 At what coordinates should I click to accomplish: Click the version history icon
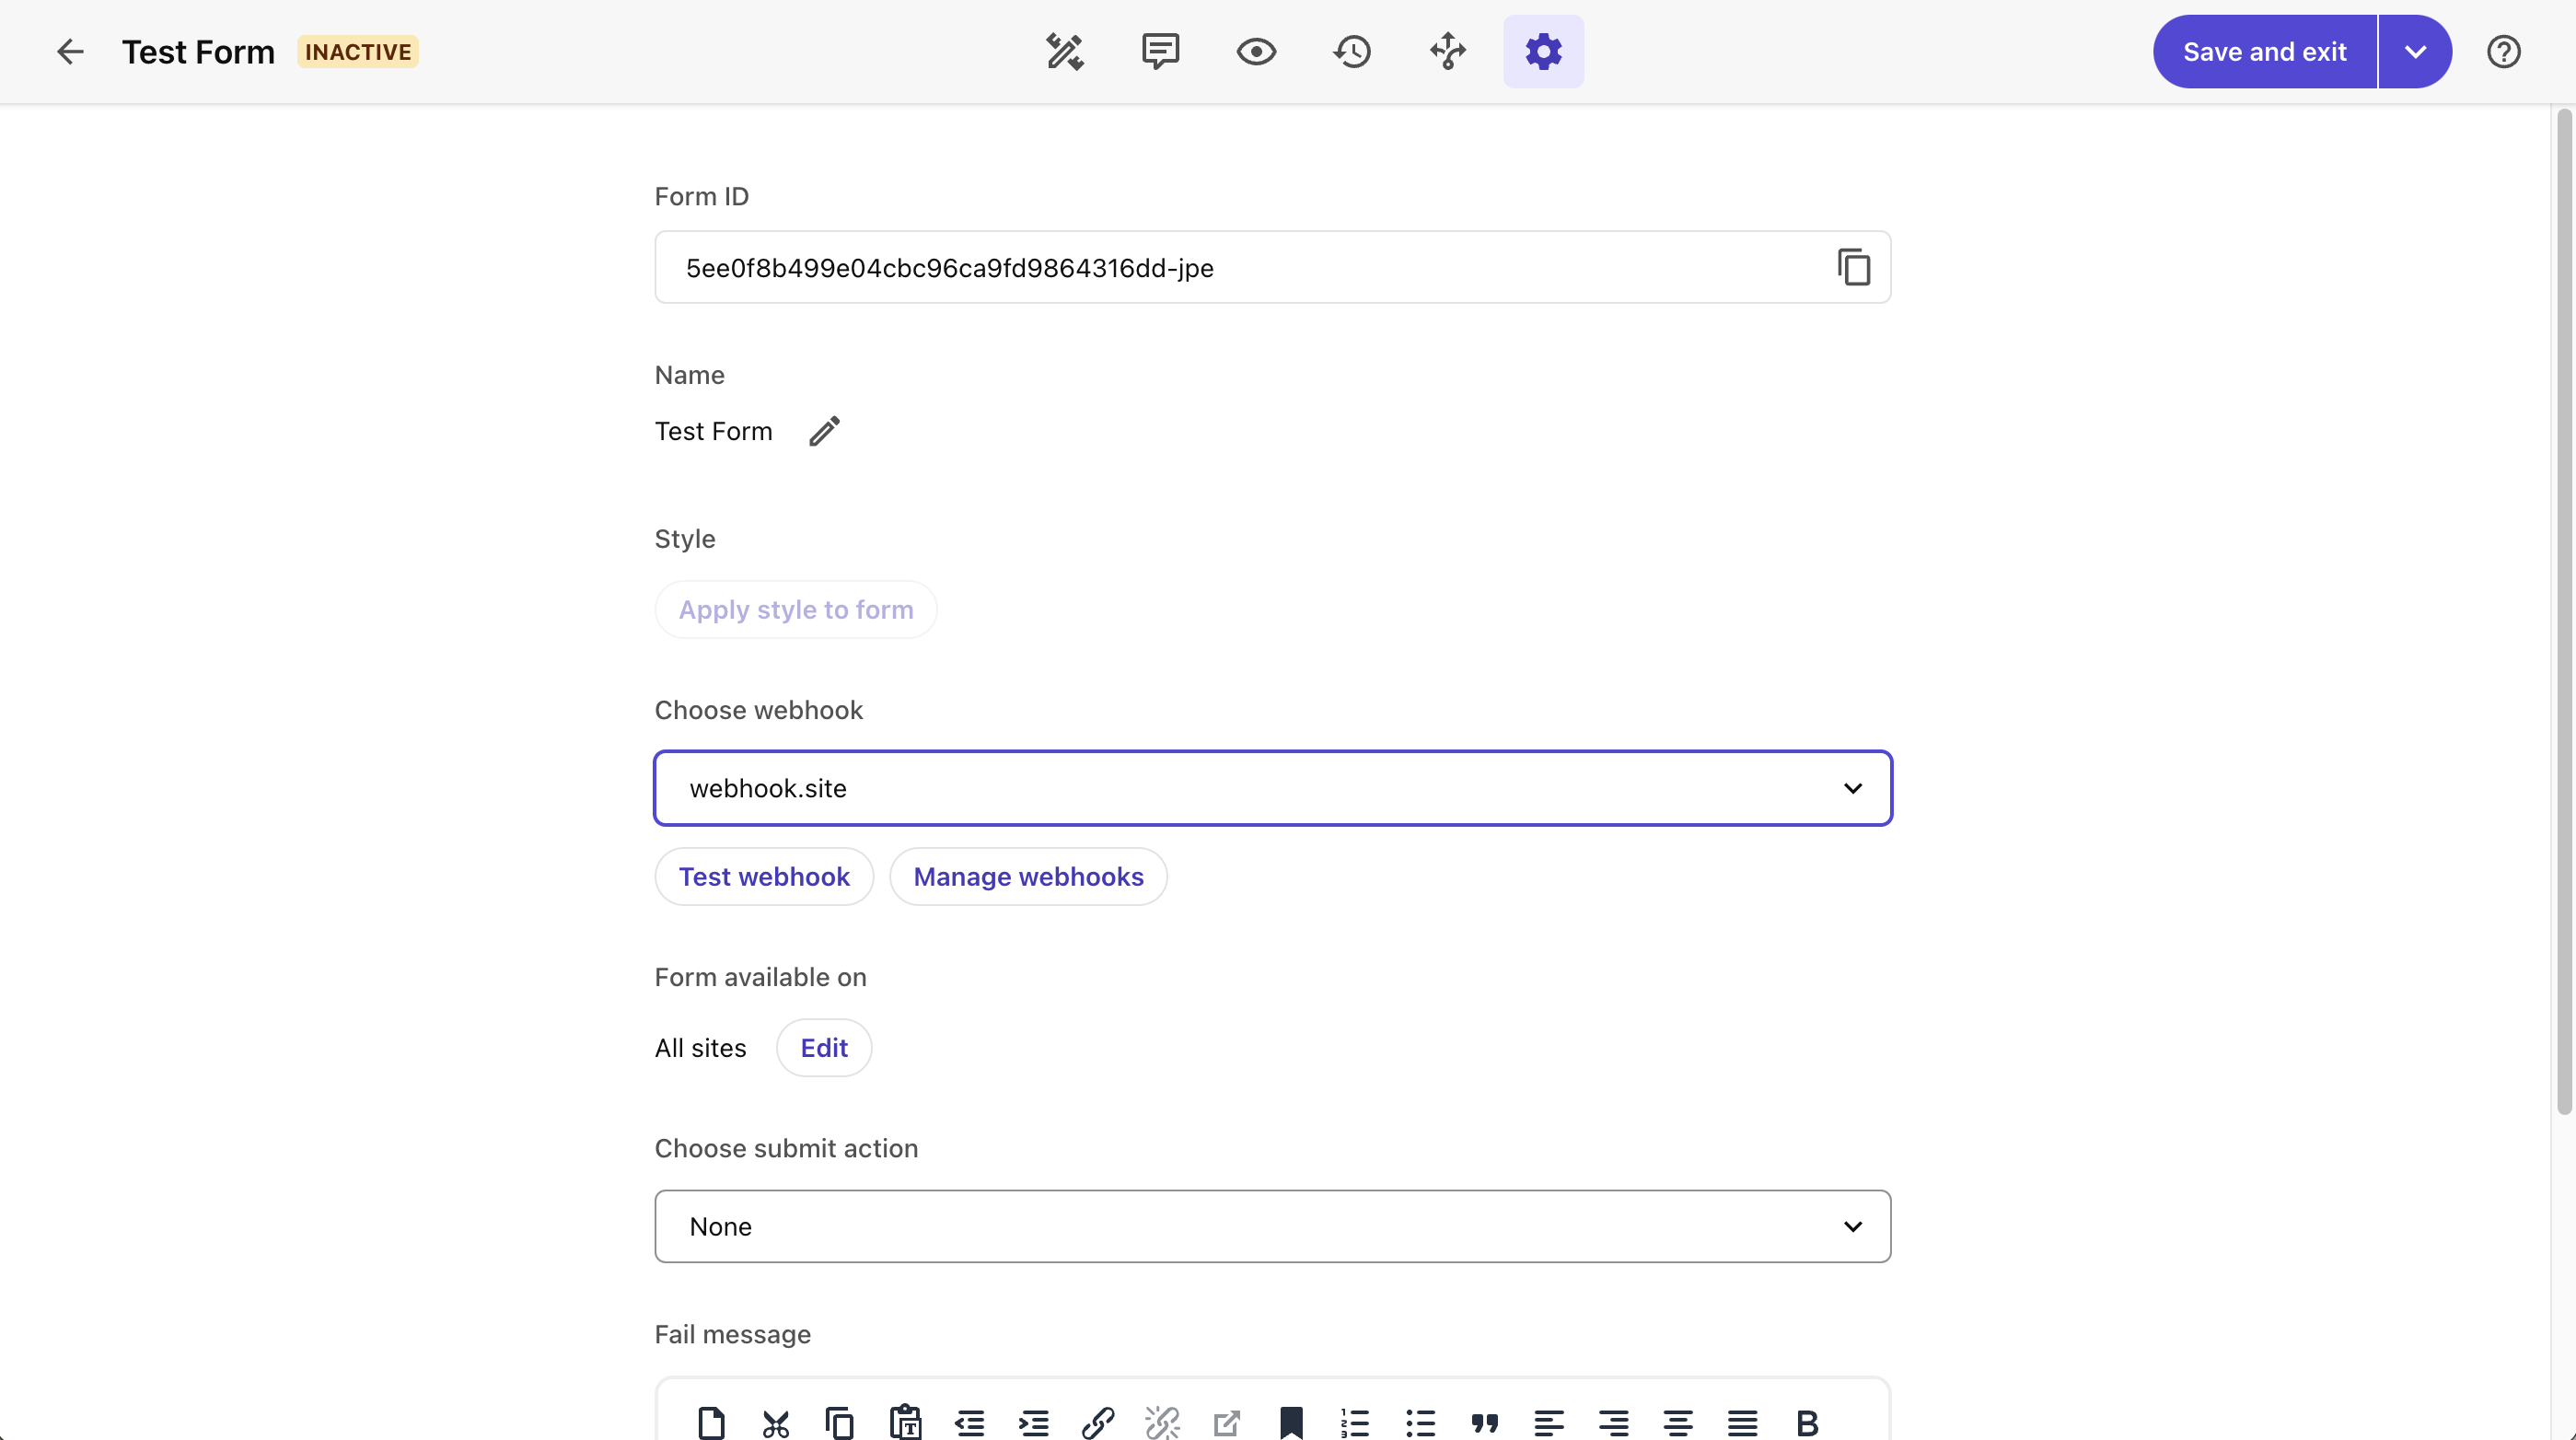(1352, 52)
